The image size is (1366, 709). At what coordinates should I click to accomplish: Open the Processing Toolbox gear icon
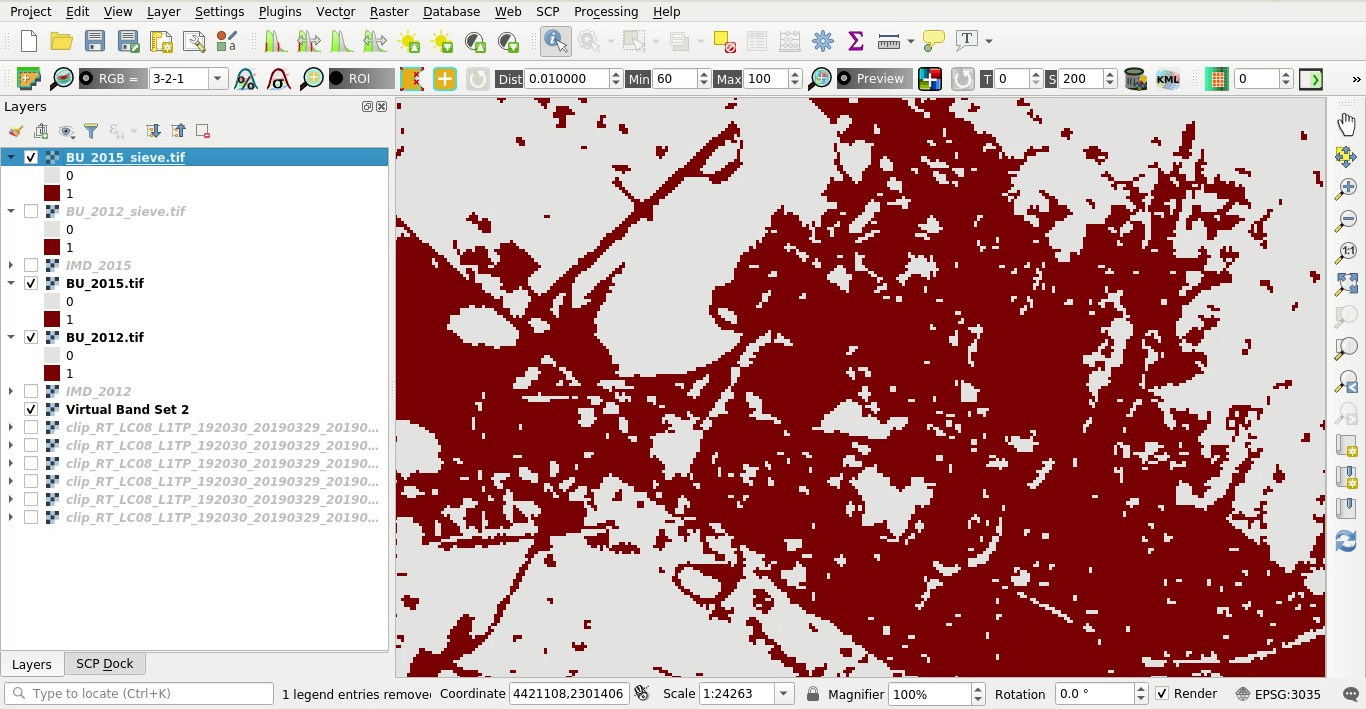[823, 41]
